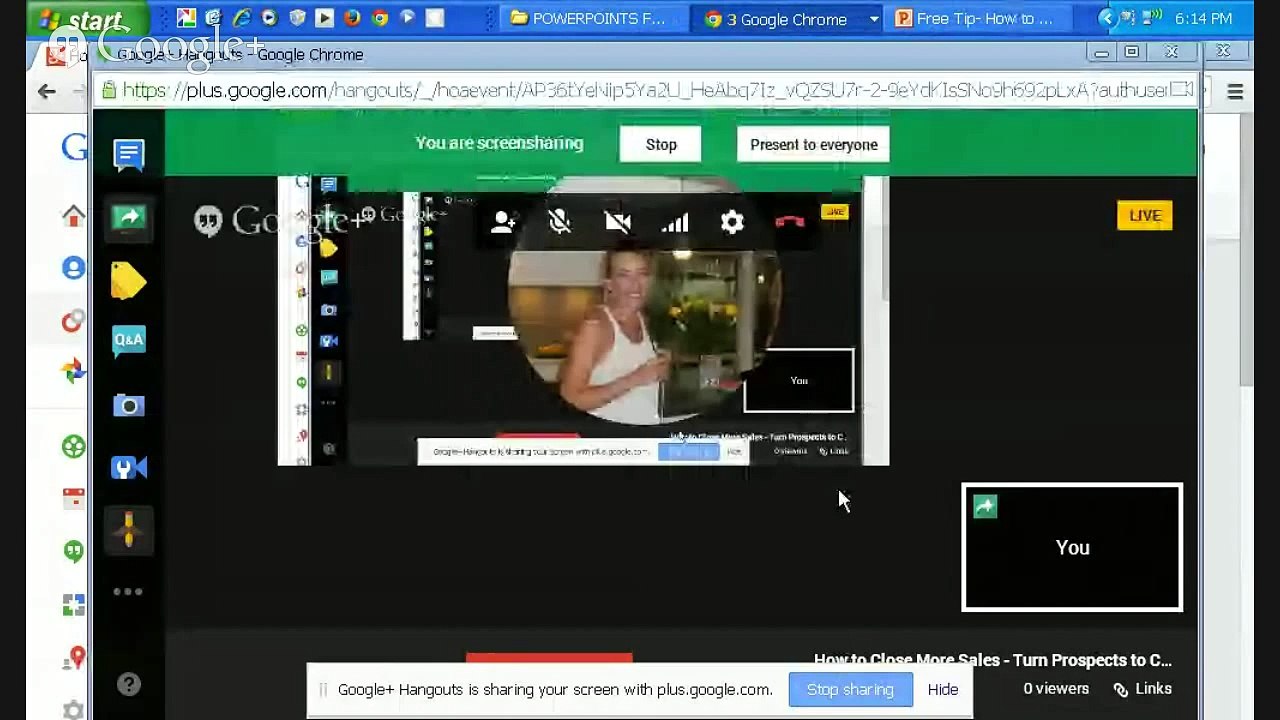The image size is (1280, 720).
Task: Open the Hangout Toolbox app icon
Action: (x=129, y=529)
